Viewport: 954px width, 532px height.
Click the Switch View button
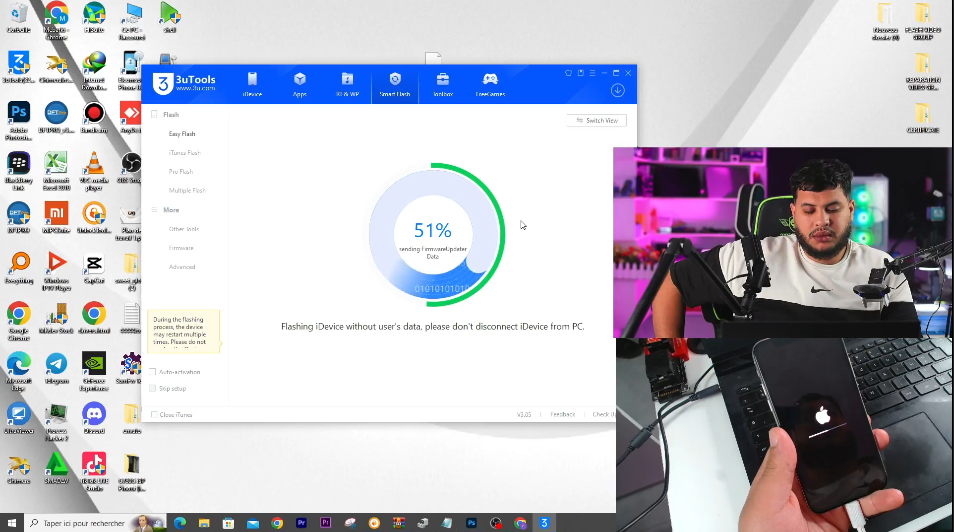click(597, 121)
